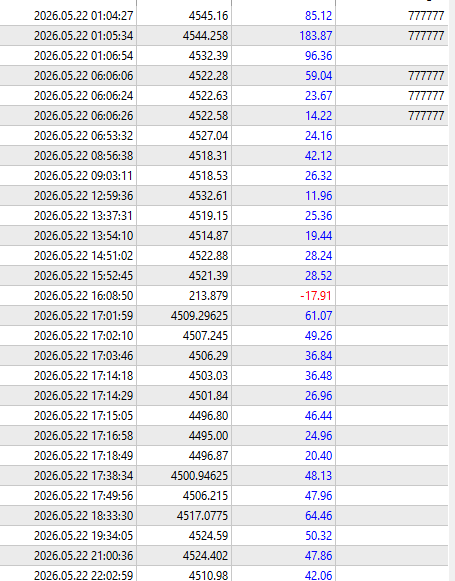The image size is (455, 581).
Task: Select the row dated 2026.05.22 09:03:11
Action: [x=224, y=176]
